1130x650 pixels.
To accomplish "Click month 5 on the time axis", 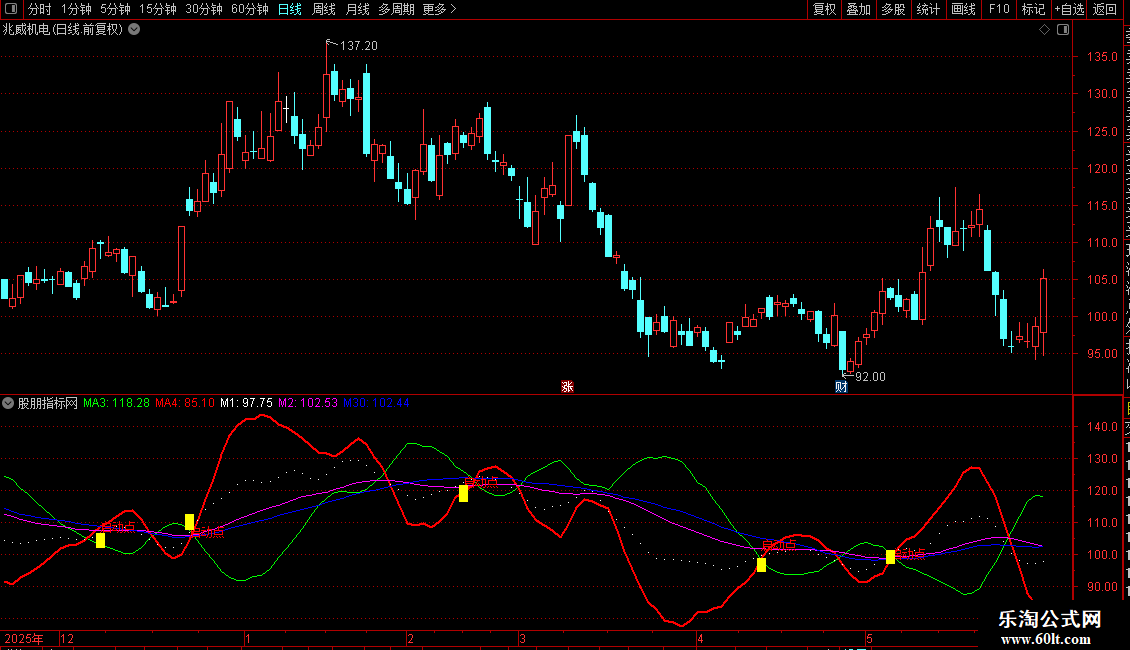I will [x=869, y=638].
